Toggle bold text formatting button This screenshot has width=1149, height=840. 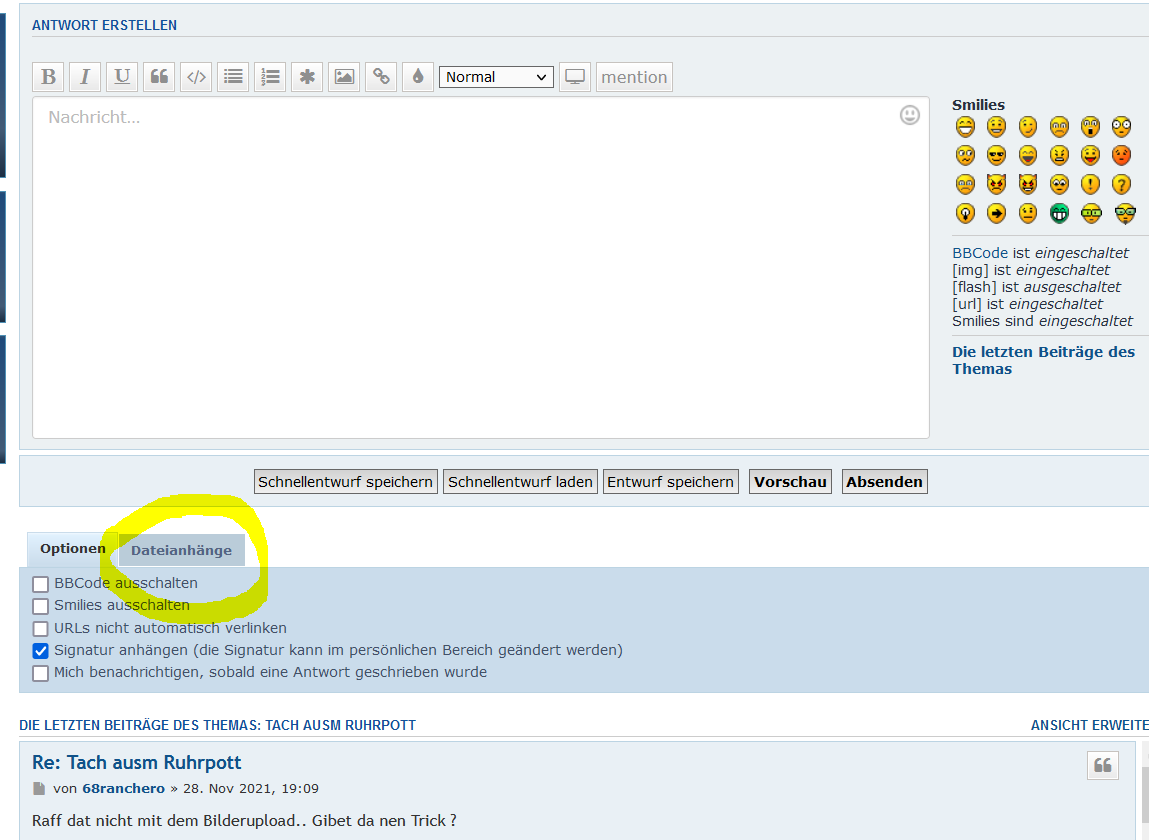[48, 77]
